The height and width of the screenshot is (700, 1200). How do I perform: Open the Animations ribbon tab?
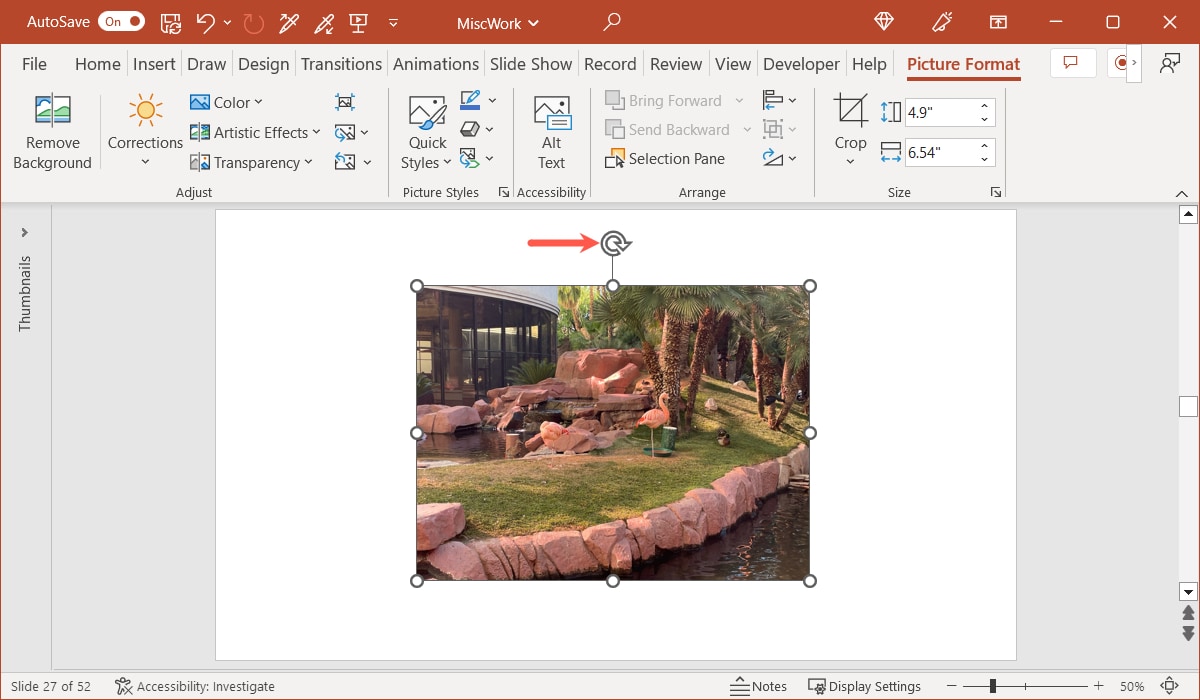click(436, 63)
